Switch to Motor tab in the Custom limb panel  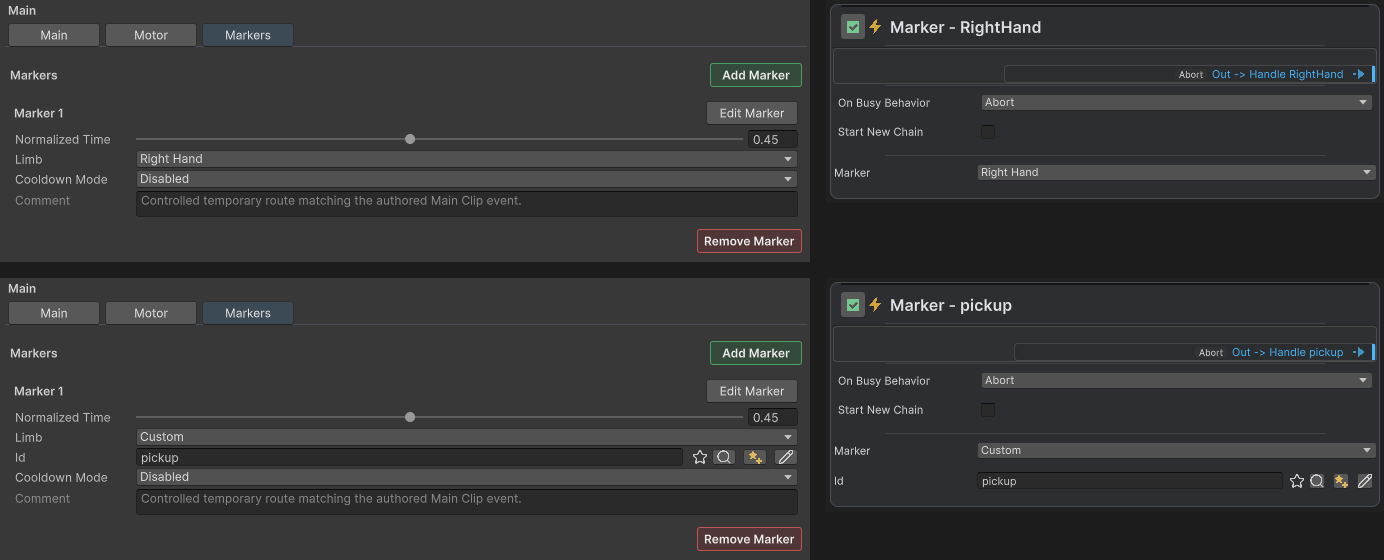click(151, 313)
